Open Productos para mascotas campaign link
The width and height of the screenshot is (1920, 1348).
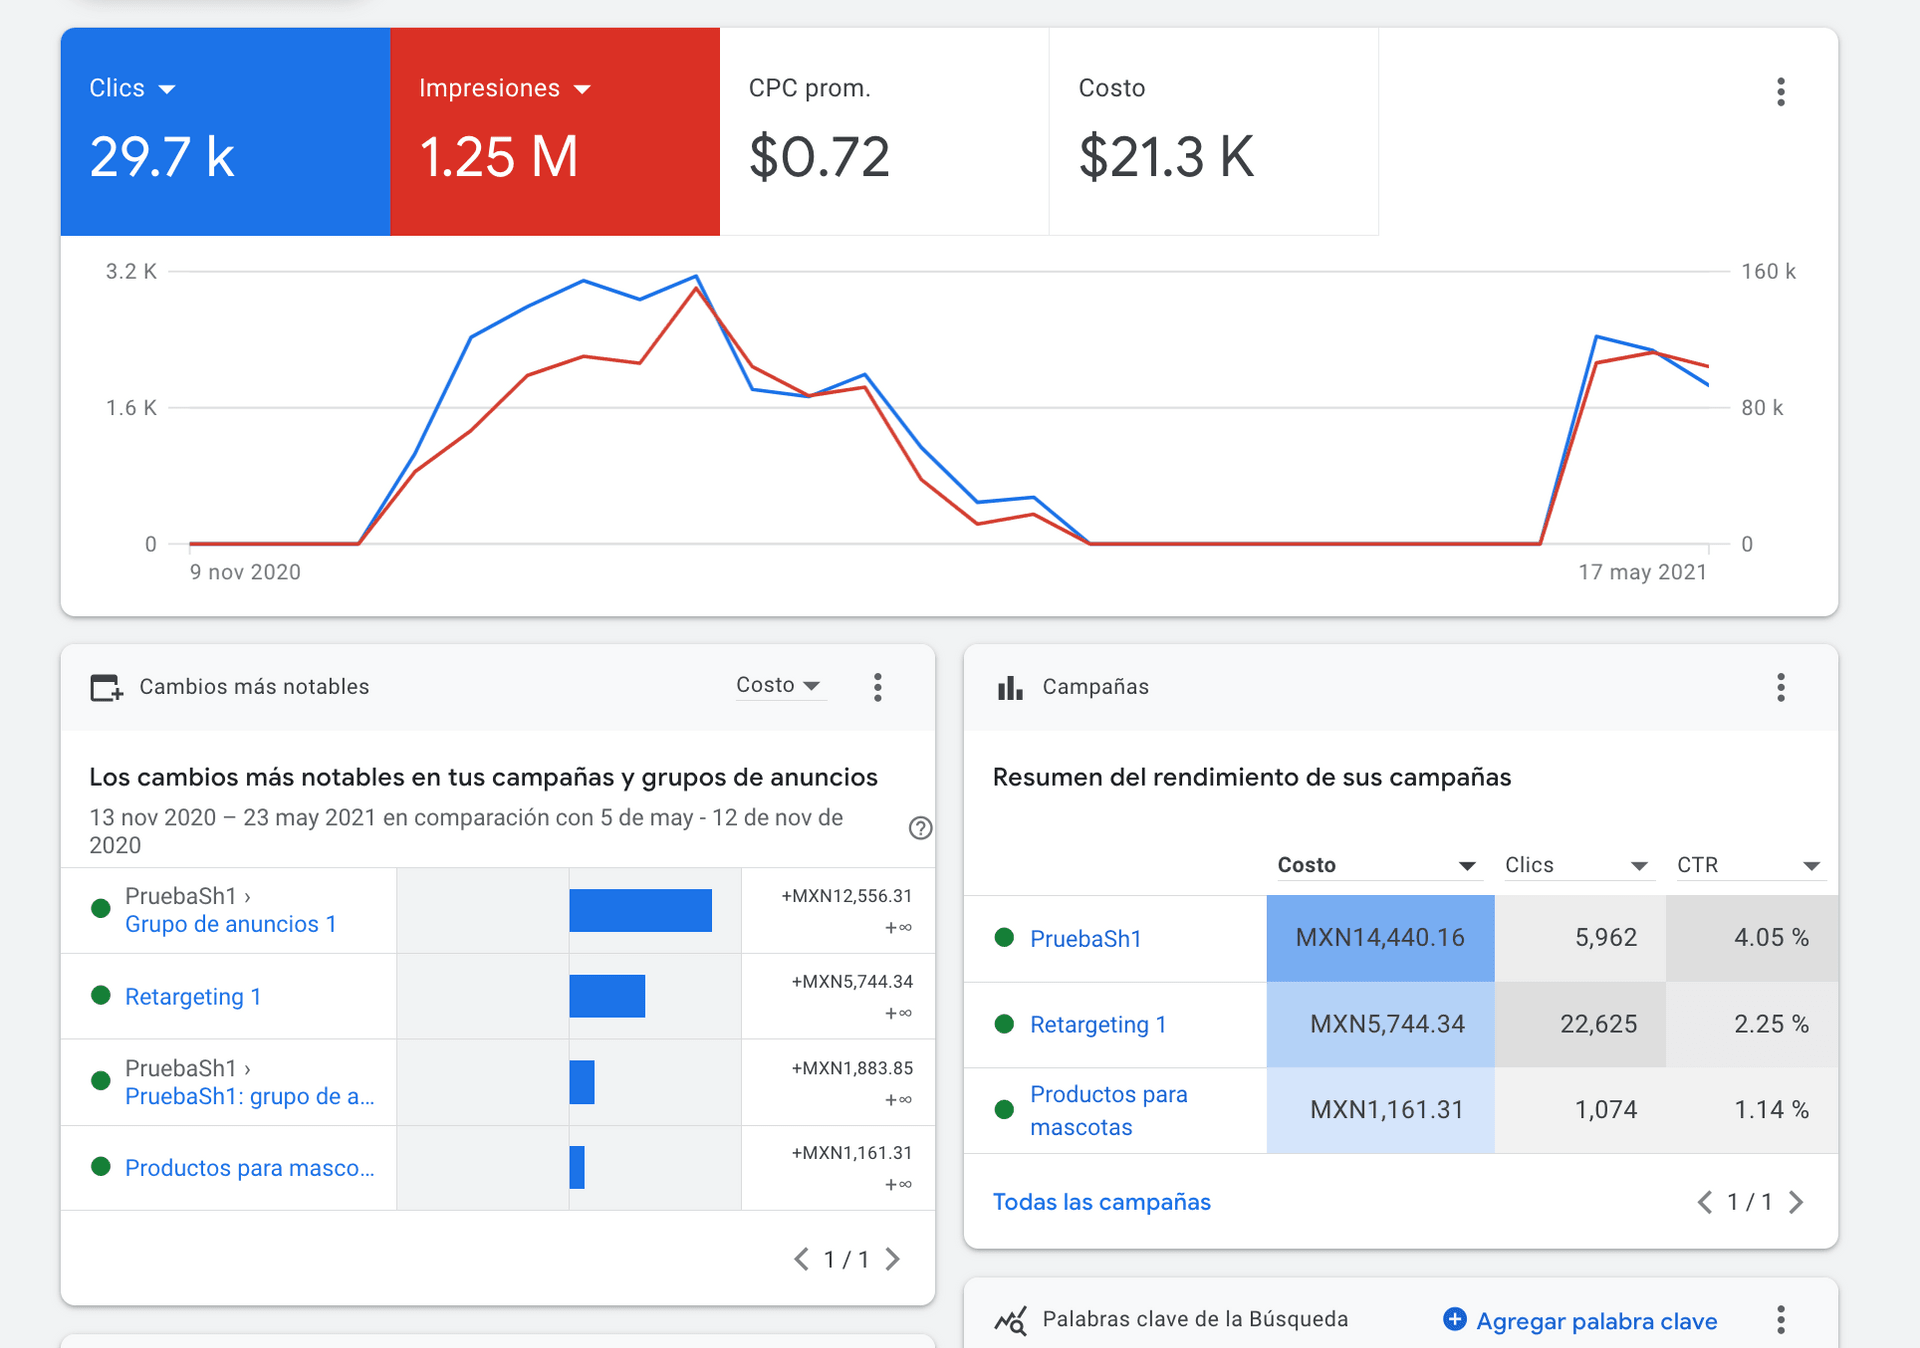click(1108, 1110)
